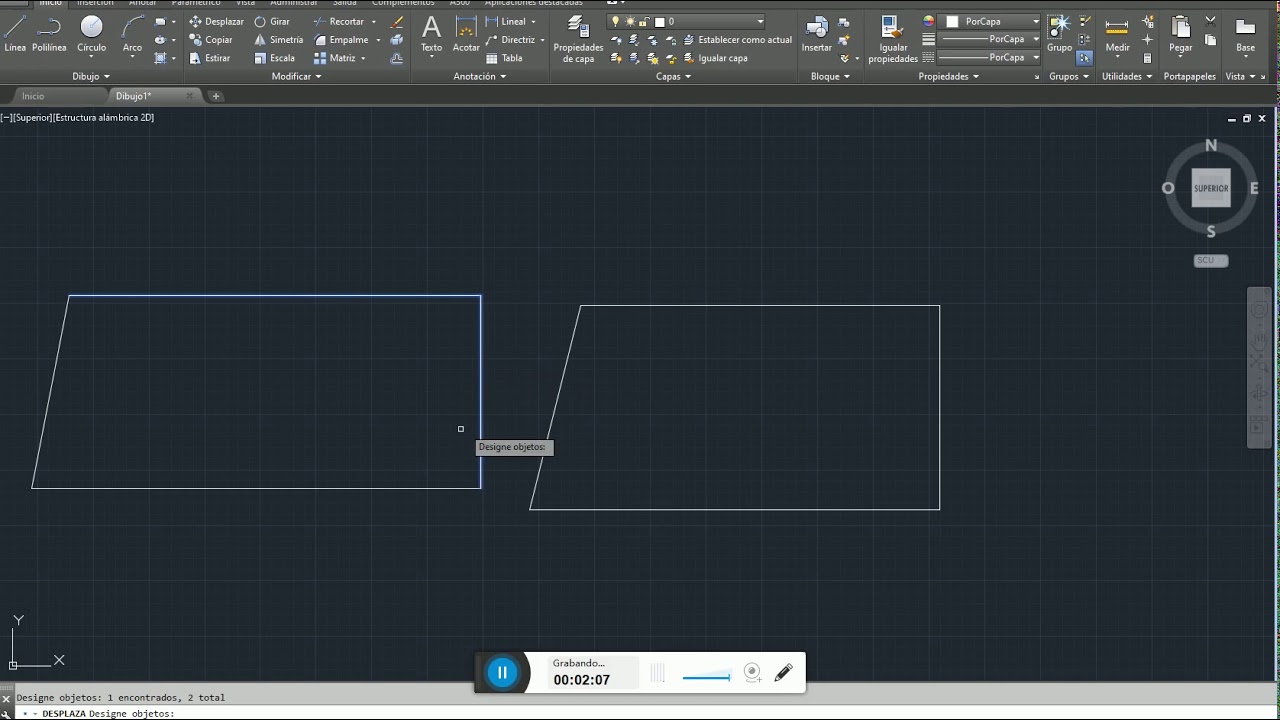This screenshot has width=1280, height=720.
Task: Select the Escala scale tool
Action: pyautogui.click(x=274, y=58)
